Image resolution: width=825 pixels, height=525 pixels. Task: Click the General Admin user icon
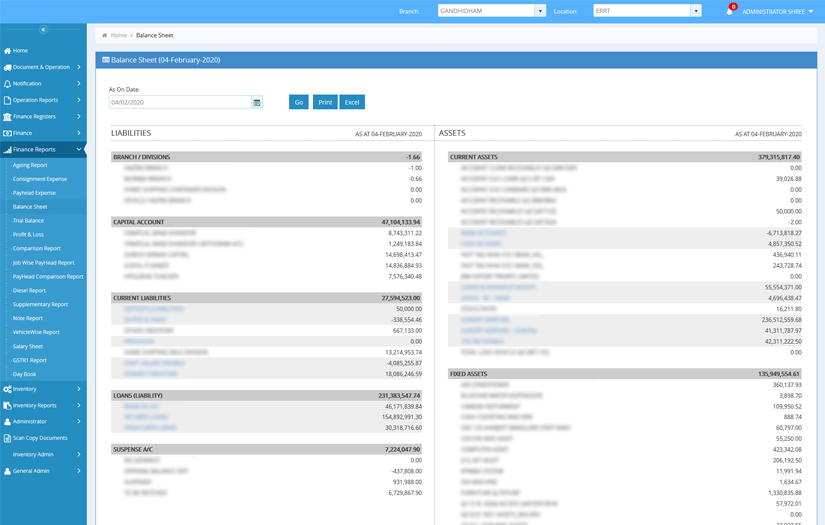pos(7,471)
